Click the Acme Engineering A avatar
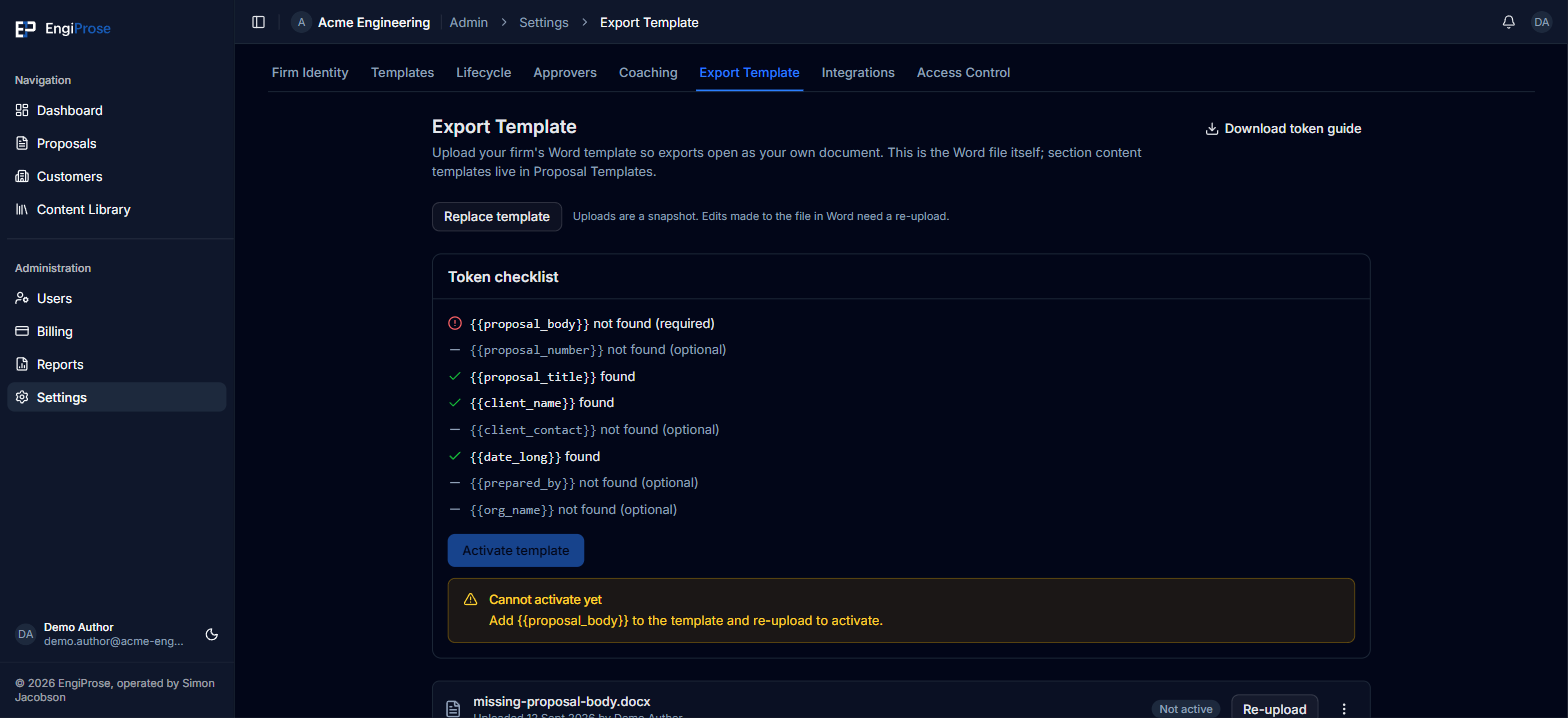Image resolution: width=1568 pixels, height=718 pixels. (301, 22)
